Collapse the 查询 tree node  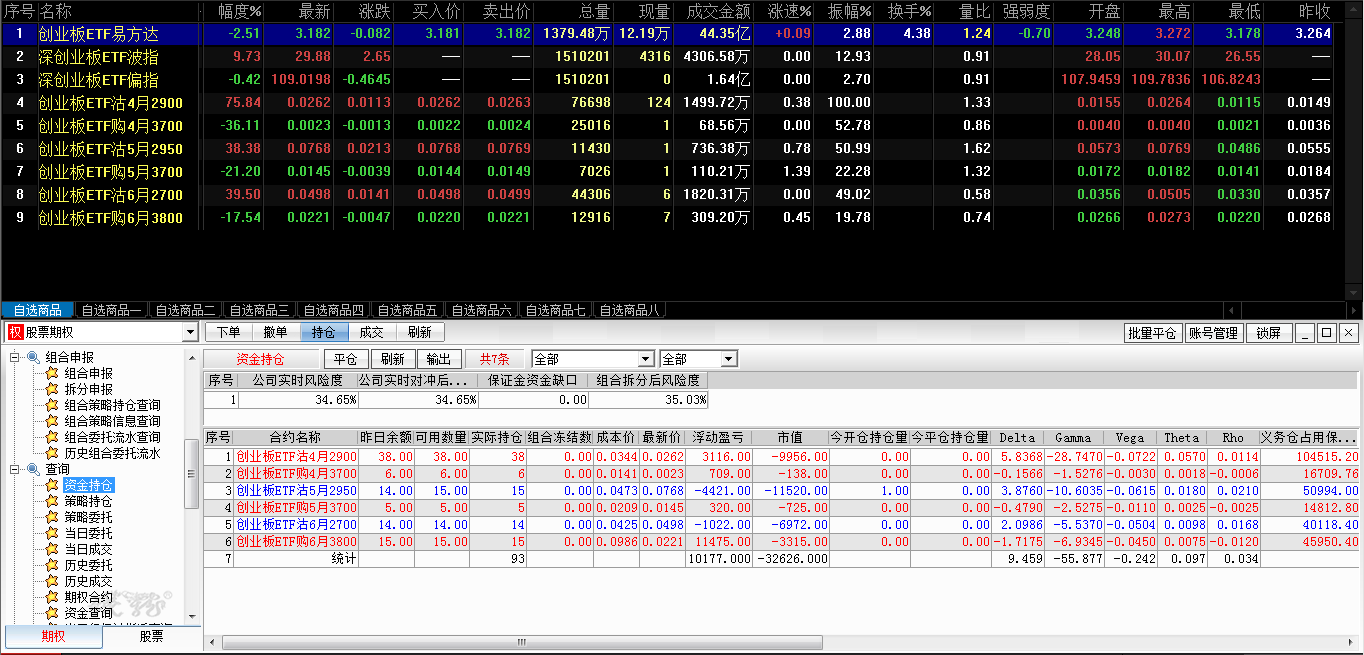pyautogui.click(x=15, y=469)
